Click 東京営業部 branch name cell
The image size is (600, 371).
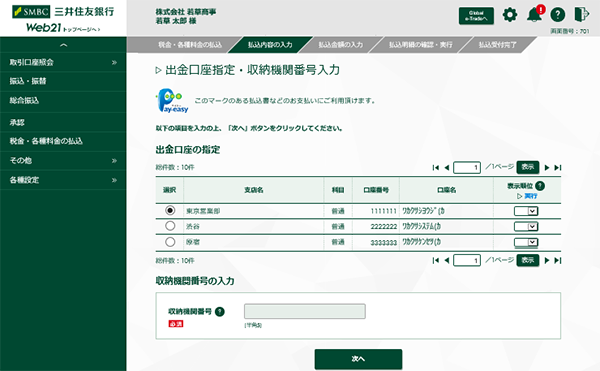pos(254,211)
